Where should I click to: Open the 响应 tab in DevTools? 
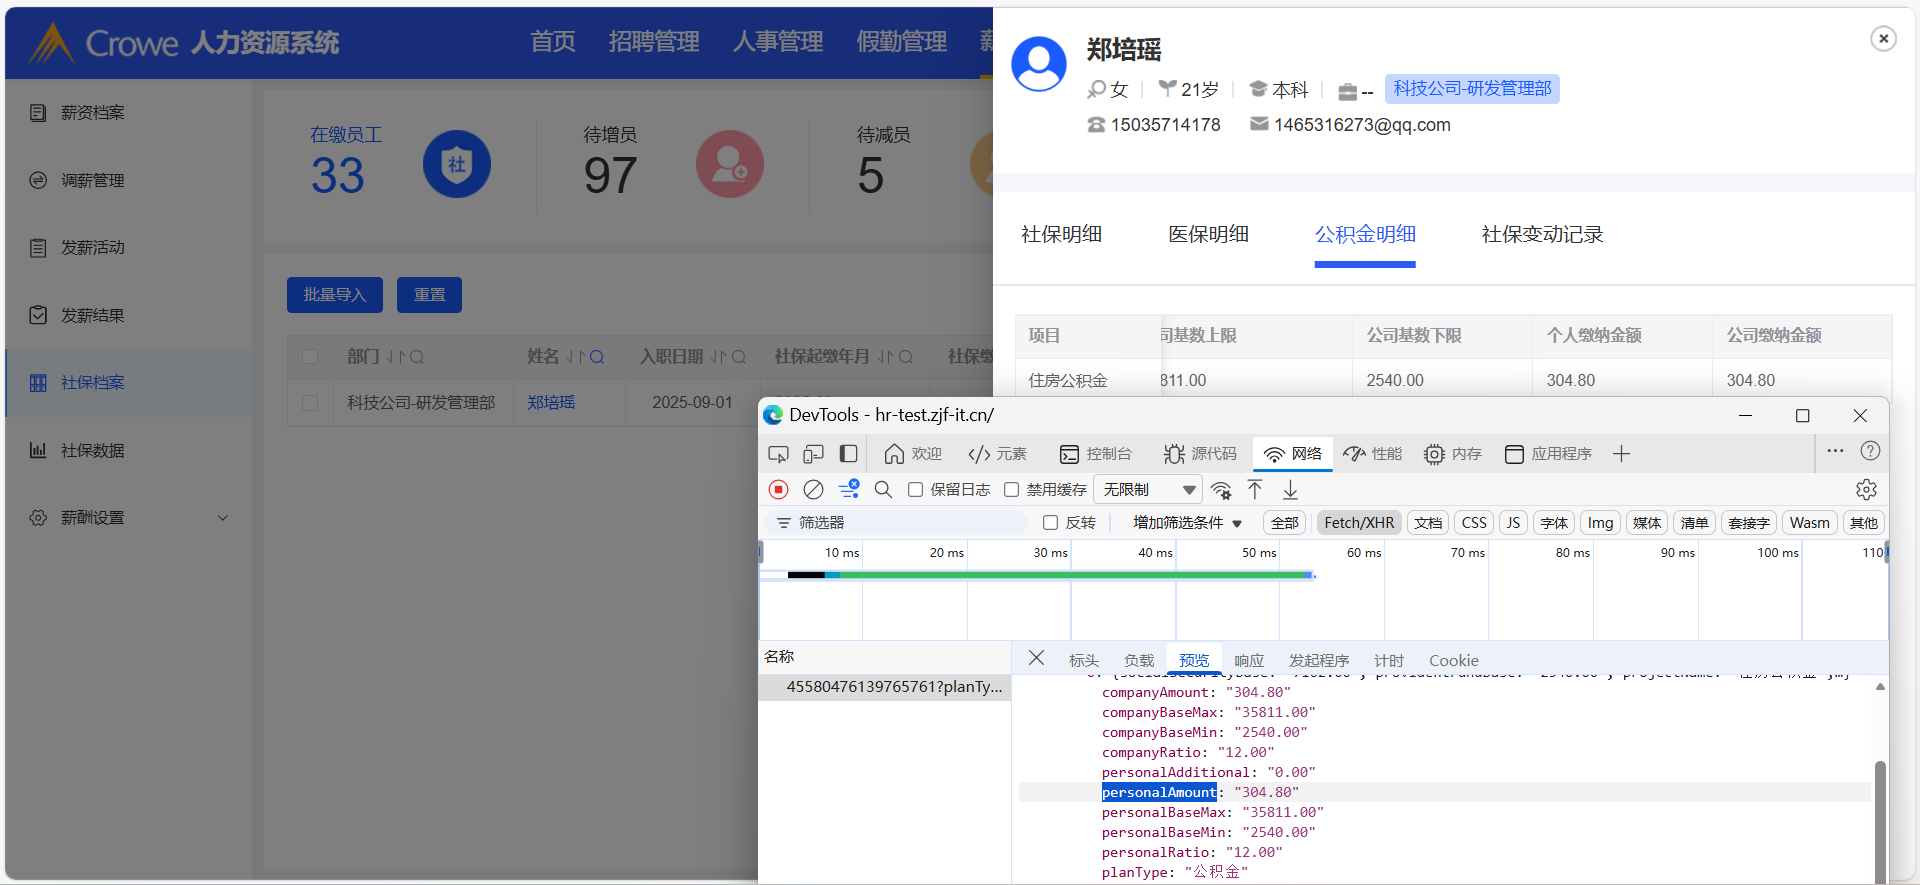(1248, 660)
